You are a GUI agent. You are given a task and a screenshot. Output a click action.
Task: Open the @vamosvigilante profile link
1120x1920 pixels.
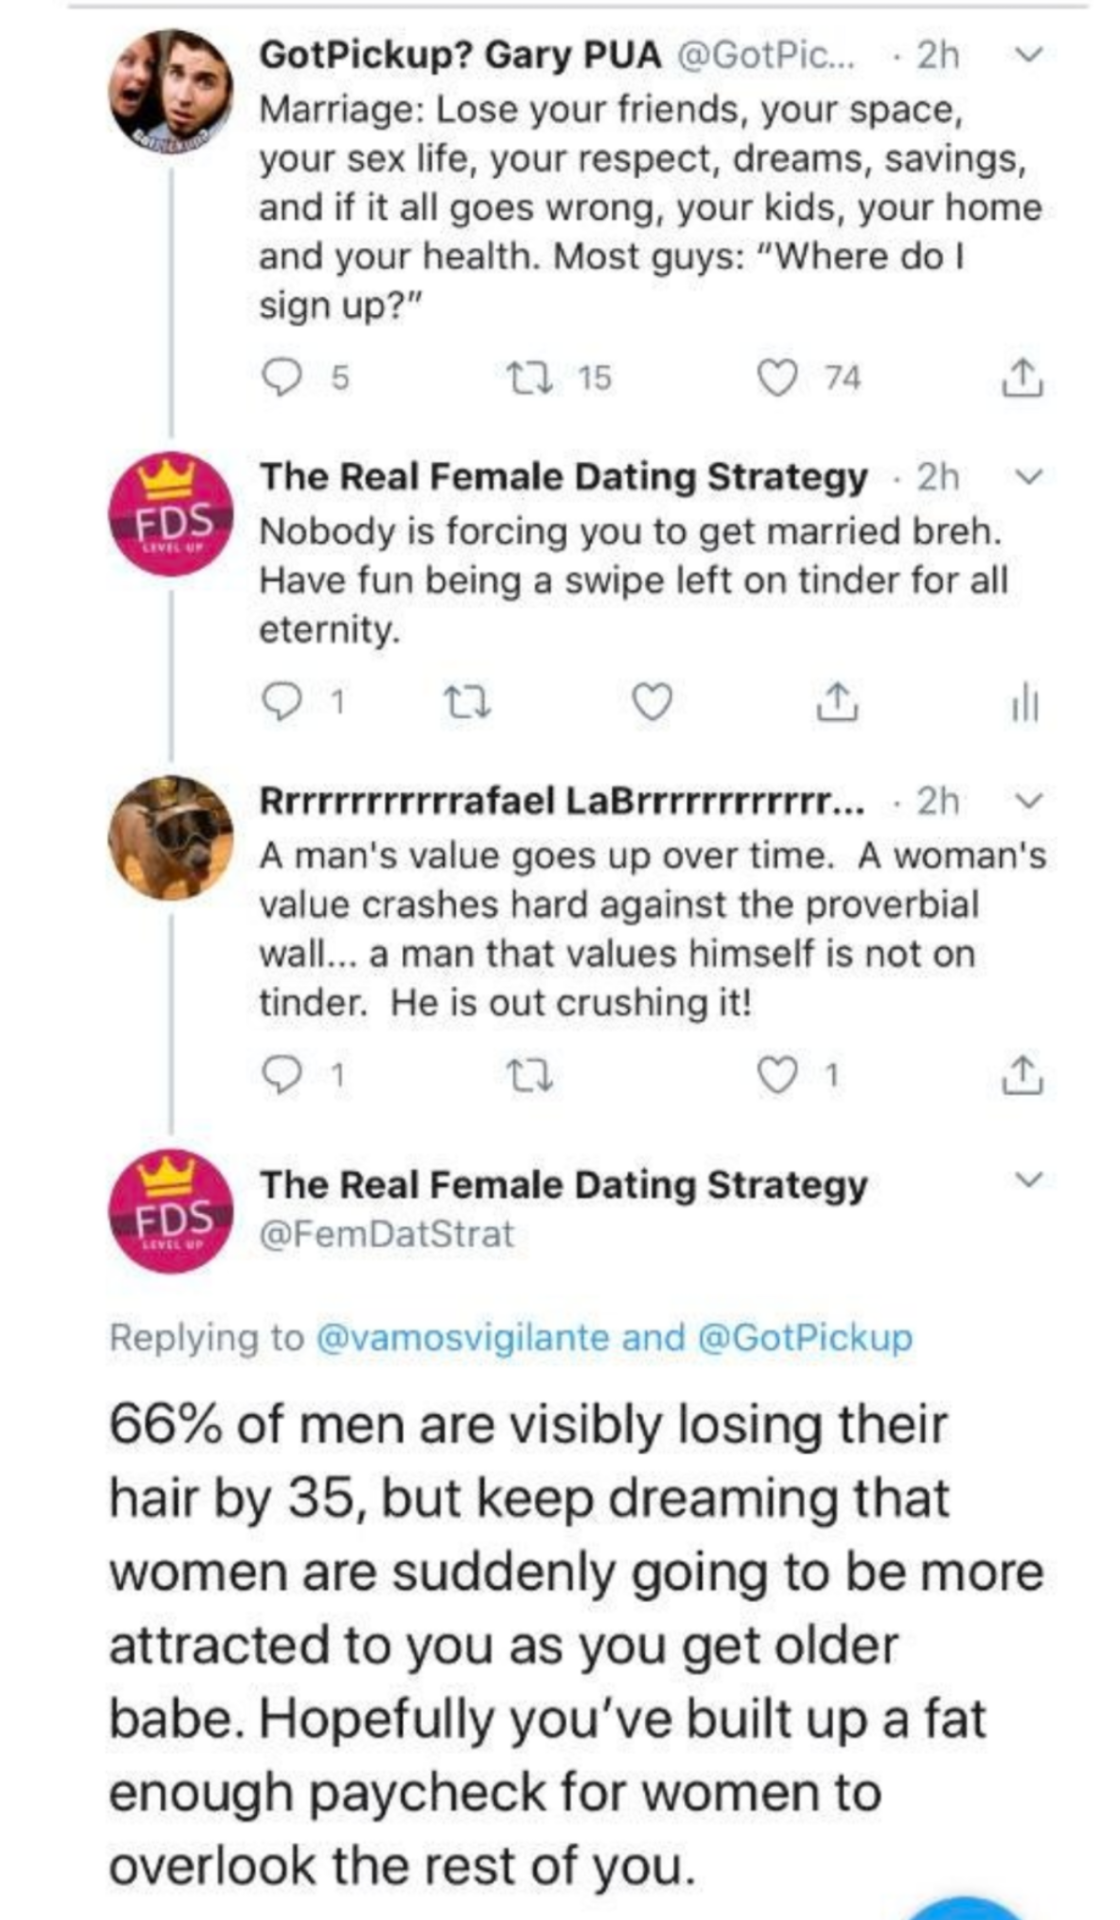click(x=462, y=1337)
